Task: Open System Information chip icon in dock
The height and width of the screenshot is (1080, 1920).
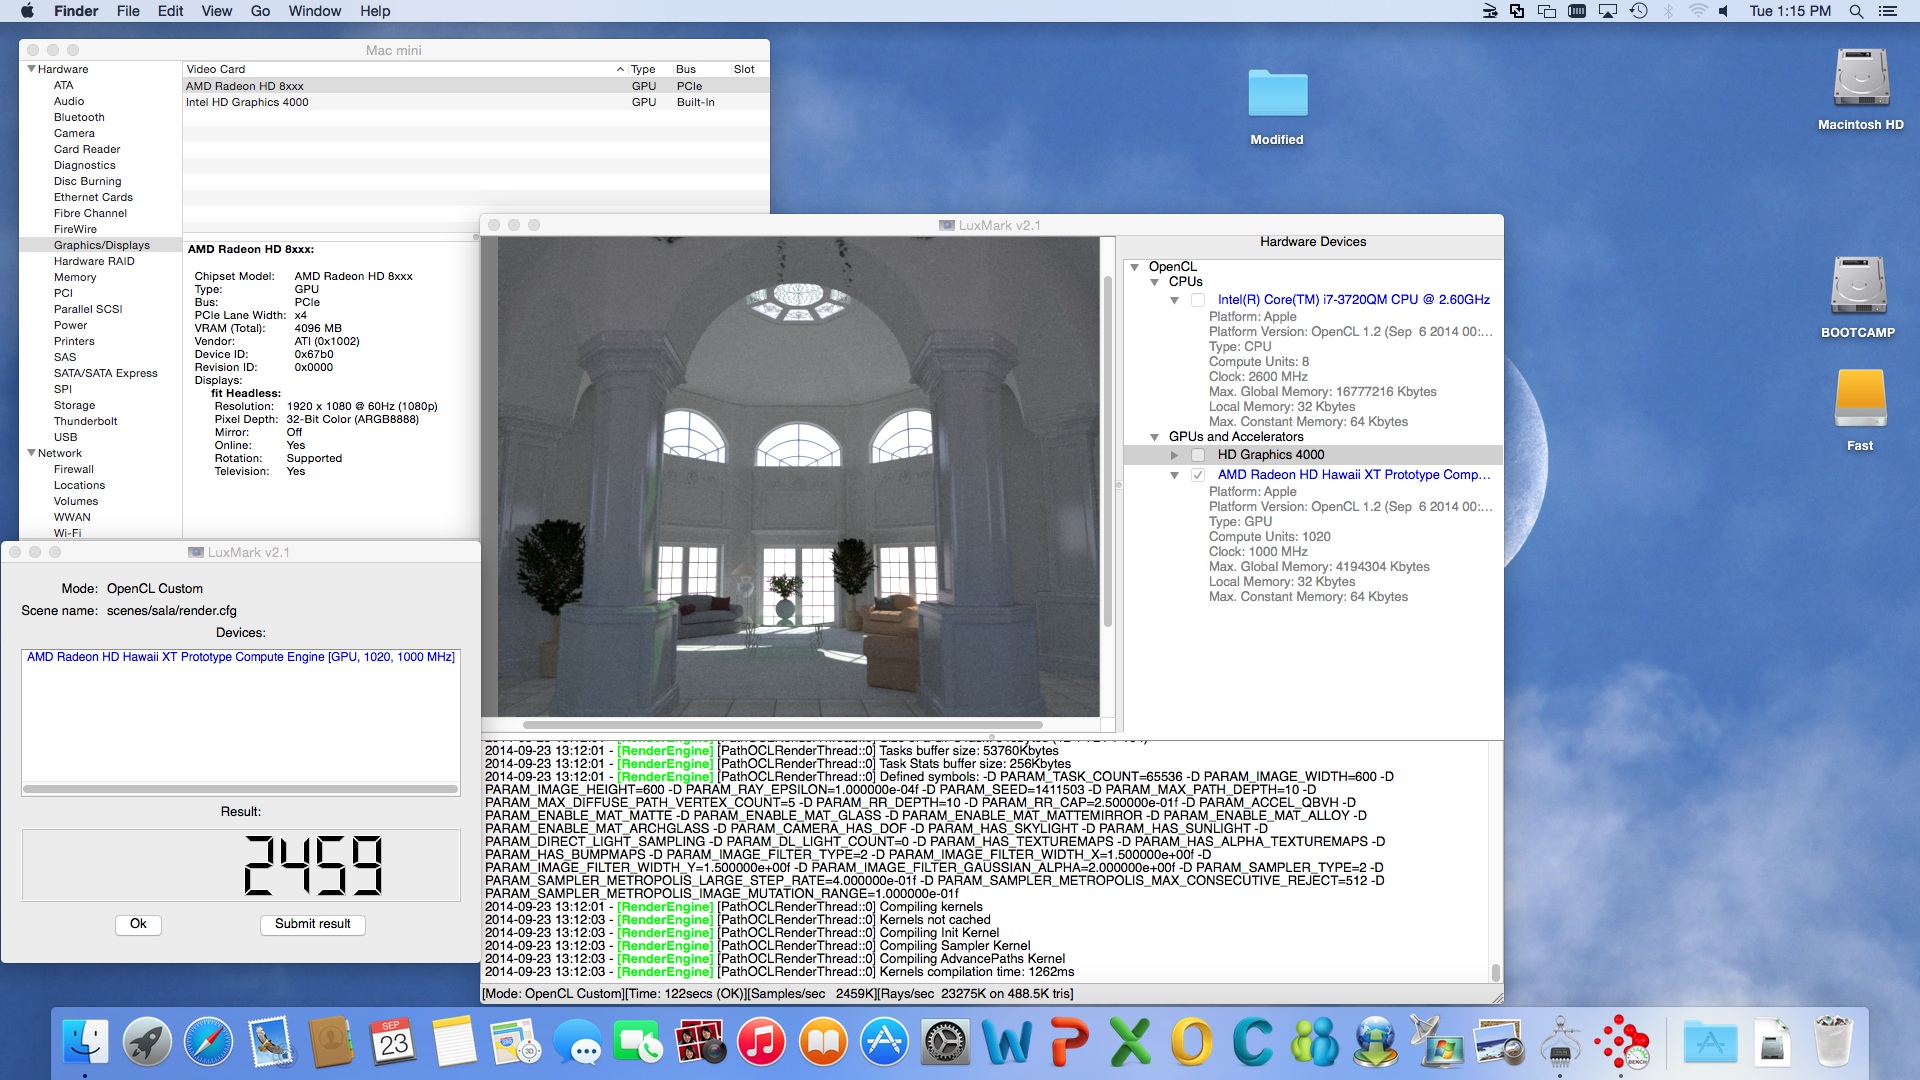Action: (x=1560, y=1042)
